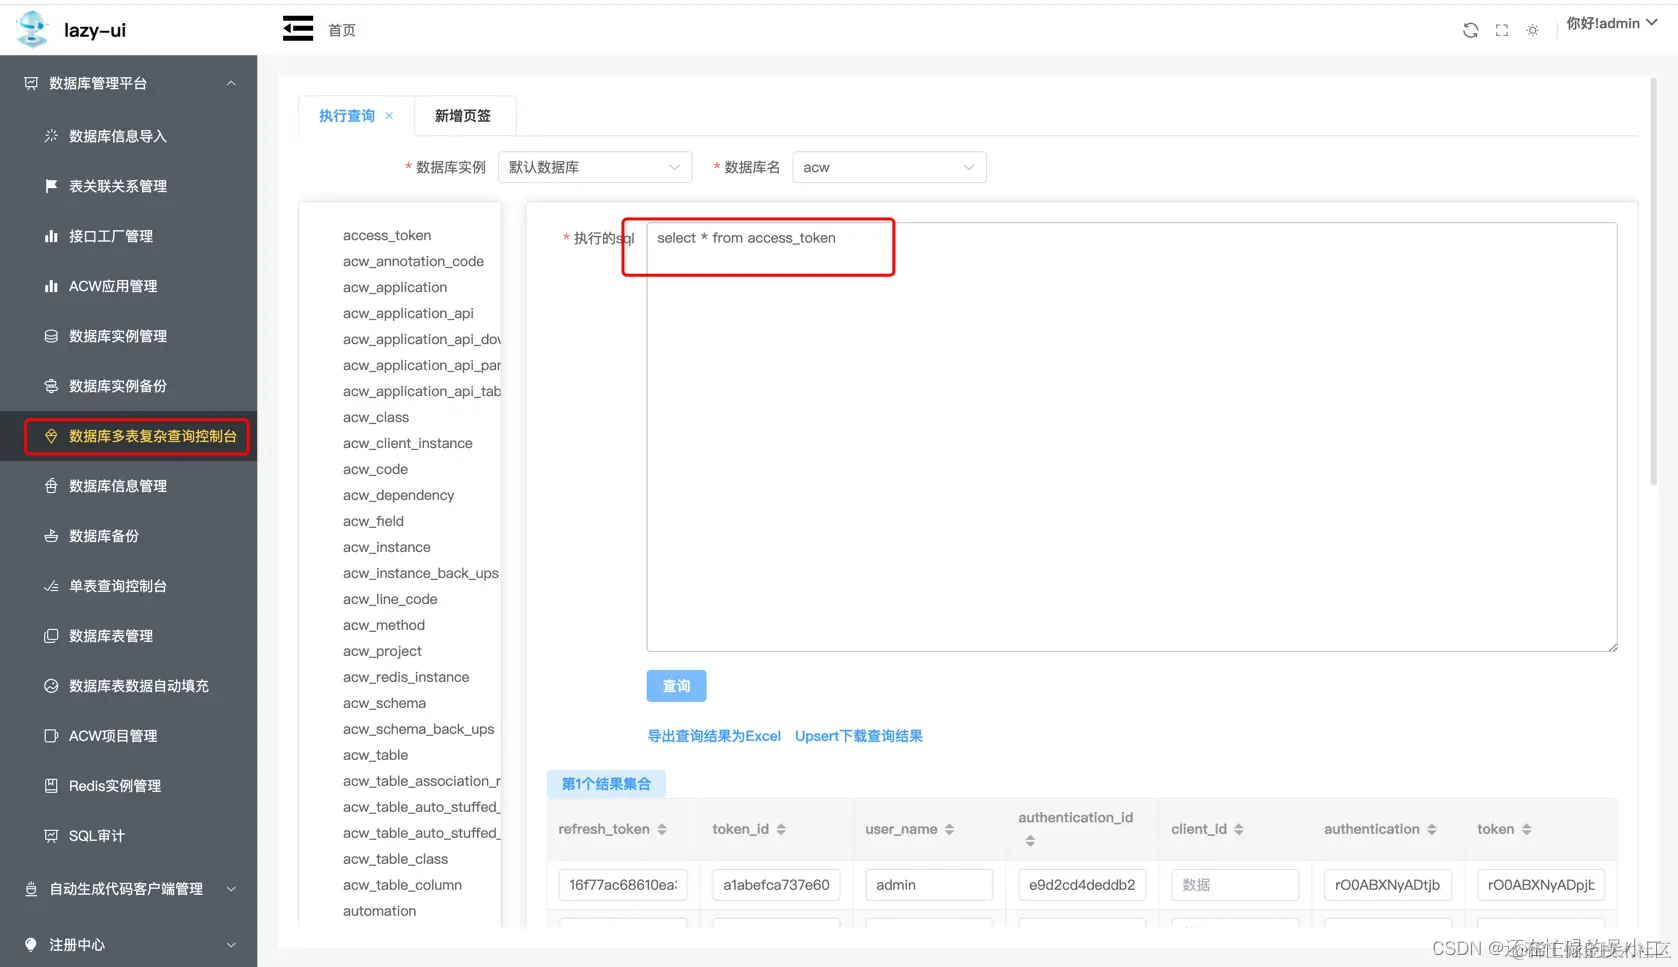
Task: Close the 执行查询 tab
Action: 389,116
